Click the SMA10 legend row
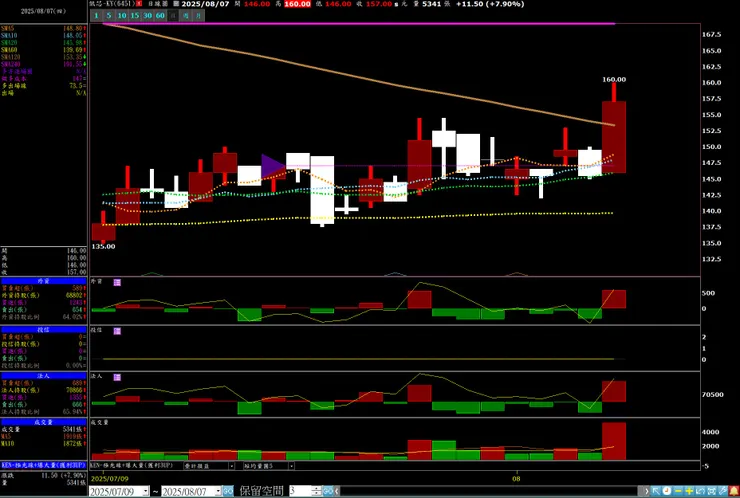 43,35
